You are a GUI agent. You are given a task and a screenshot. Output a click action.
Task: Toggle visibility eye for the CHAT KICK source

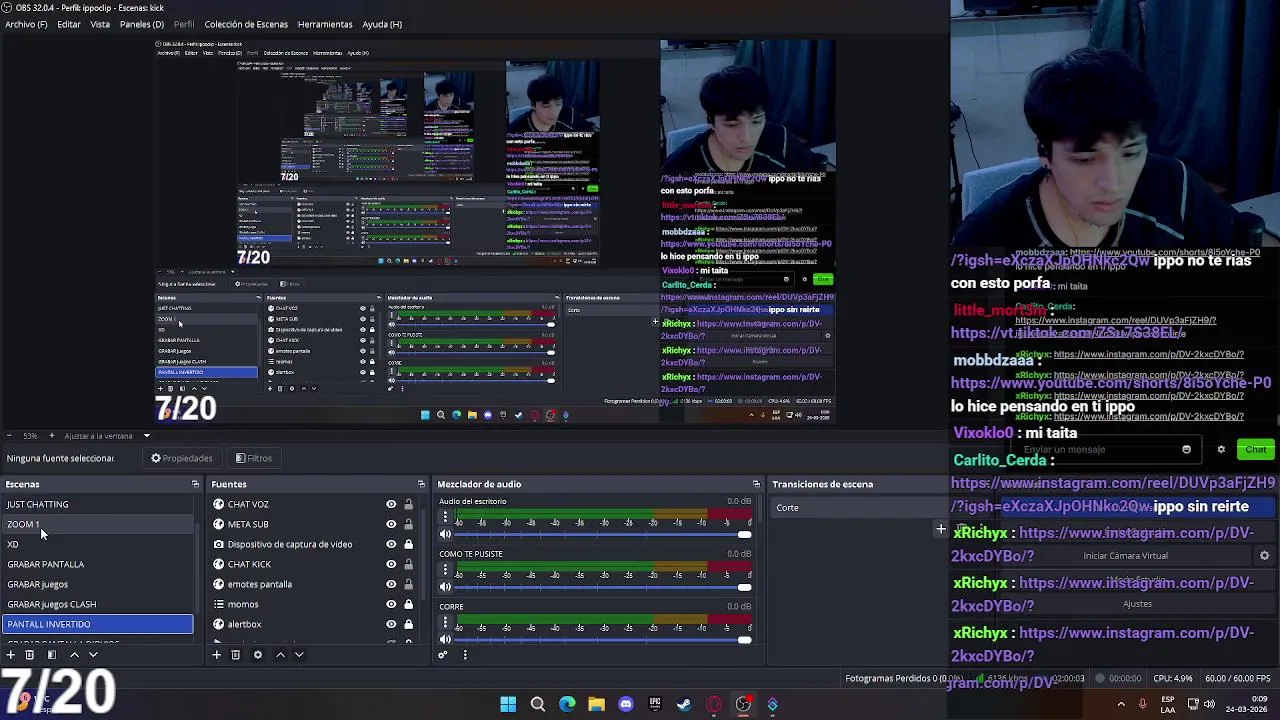pos(391,564)
